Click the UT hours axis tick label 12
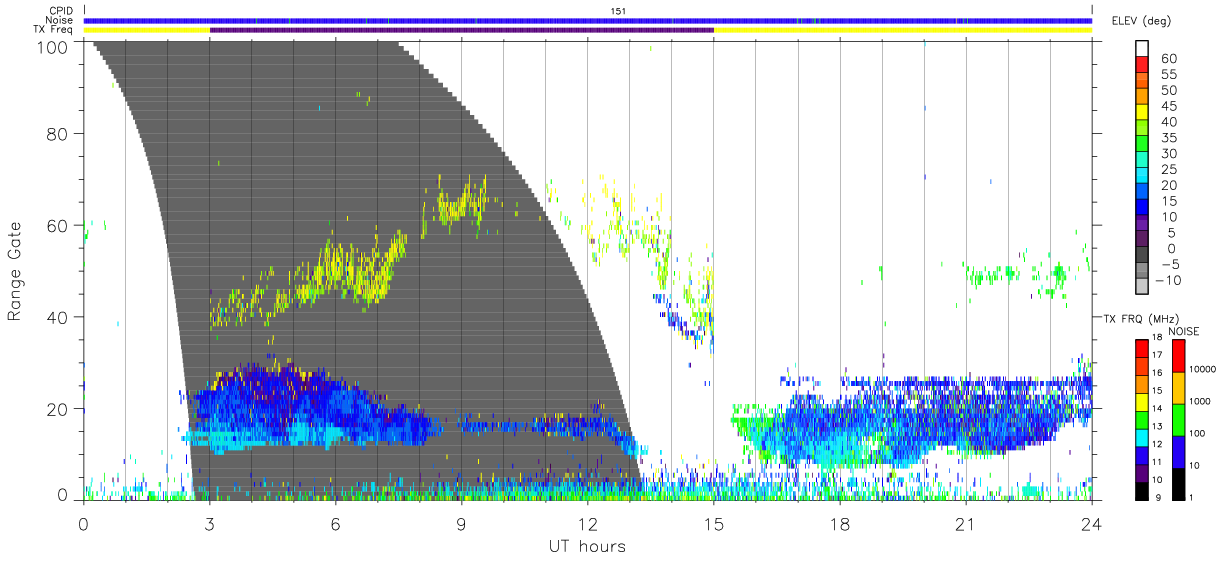This screenshot has height=567, width=1228. pos(587,523)
